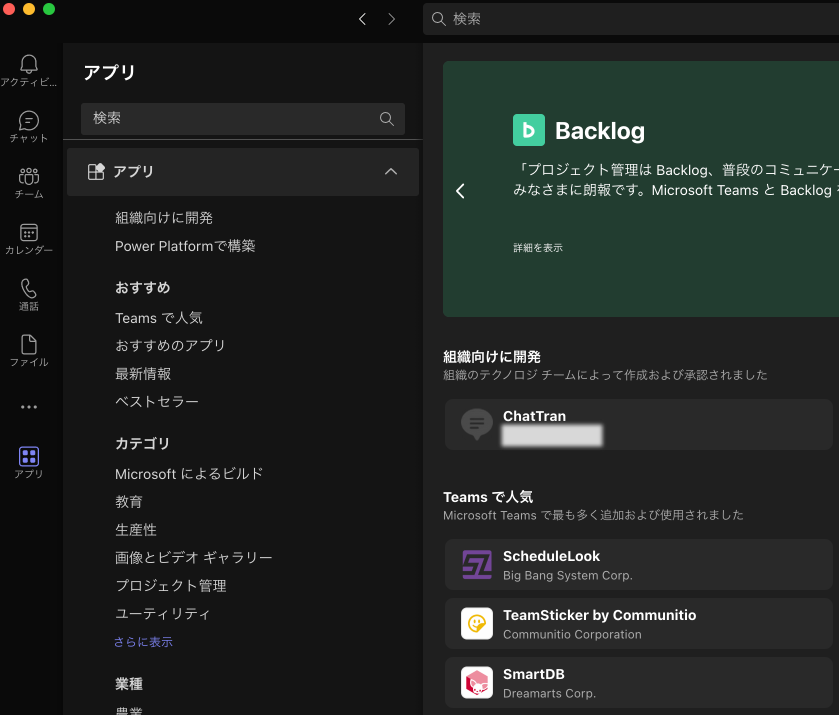The height and width of the screenshot is (715, 839).
Task: Select ベストセラー
Action: click(157, 401)
